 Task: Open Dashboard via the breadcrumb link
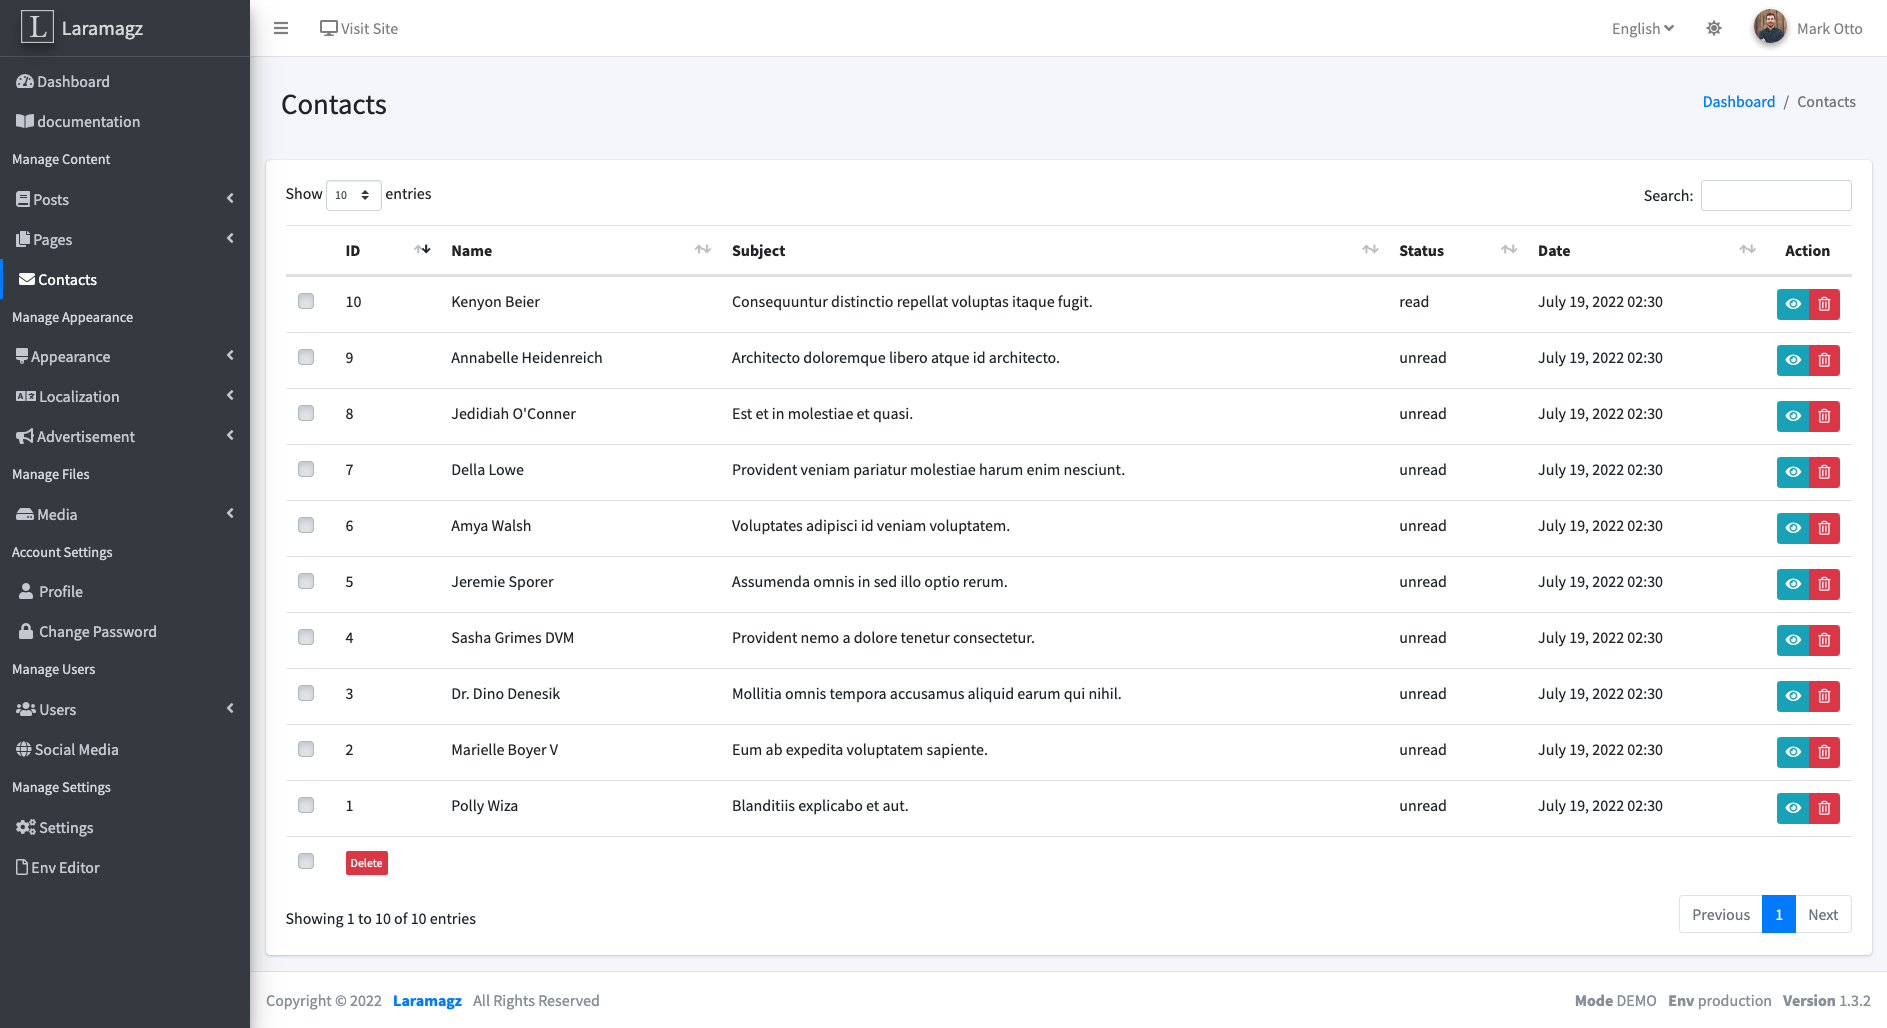pyautogui.click(x=1739, y=101)
